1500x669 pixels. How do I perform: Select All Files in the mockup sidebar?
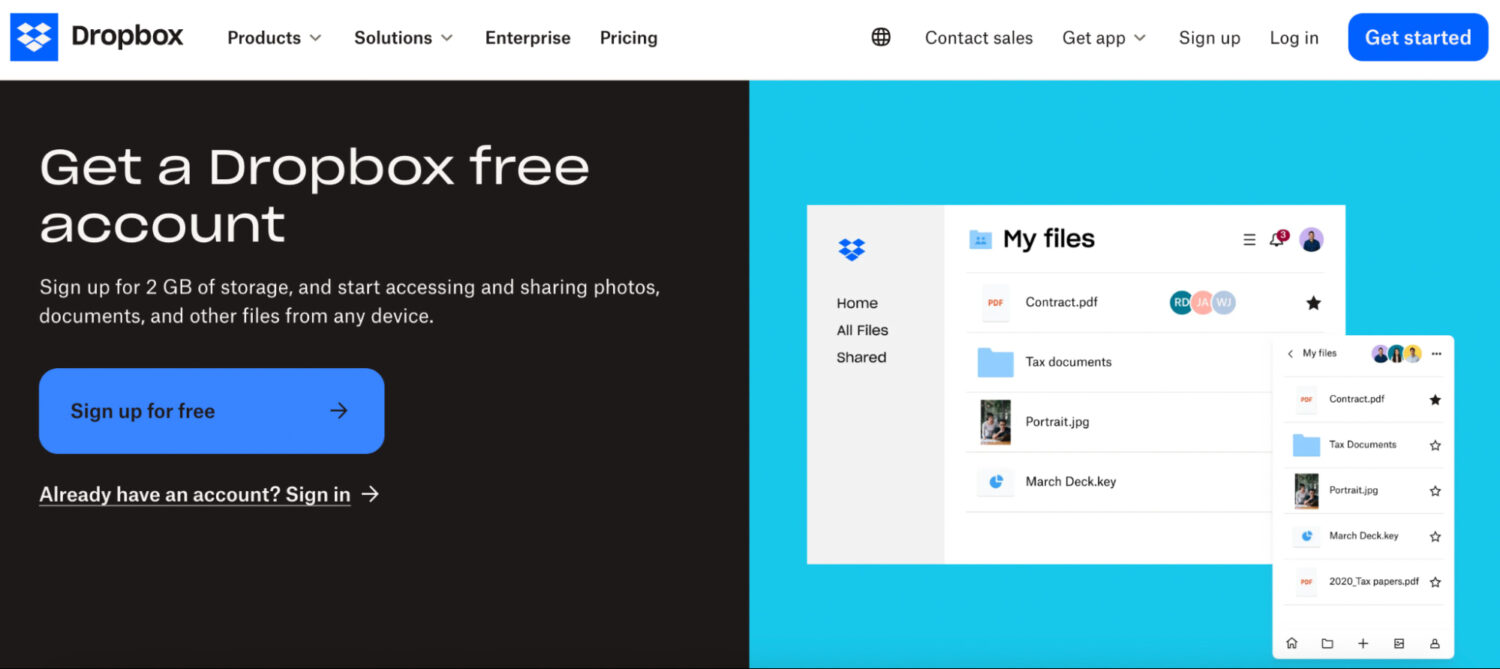pyautogui.click(x=862, y=330)
